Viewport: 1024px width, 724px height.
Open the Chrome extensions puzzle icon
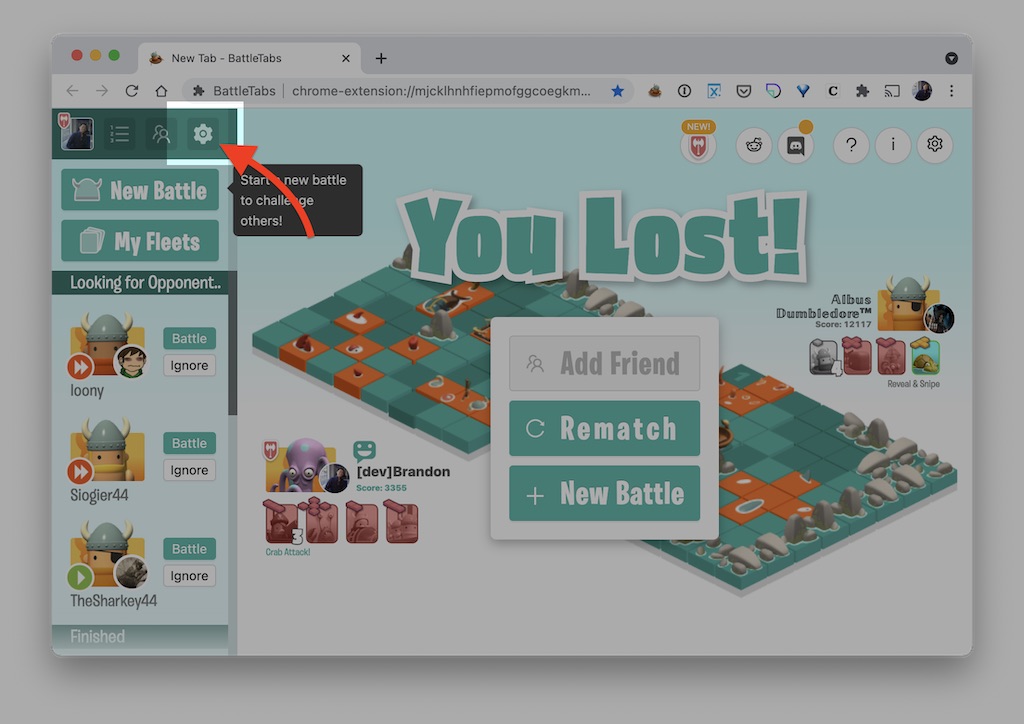(x=862, y=91)
